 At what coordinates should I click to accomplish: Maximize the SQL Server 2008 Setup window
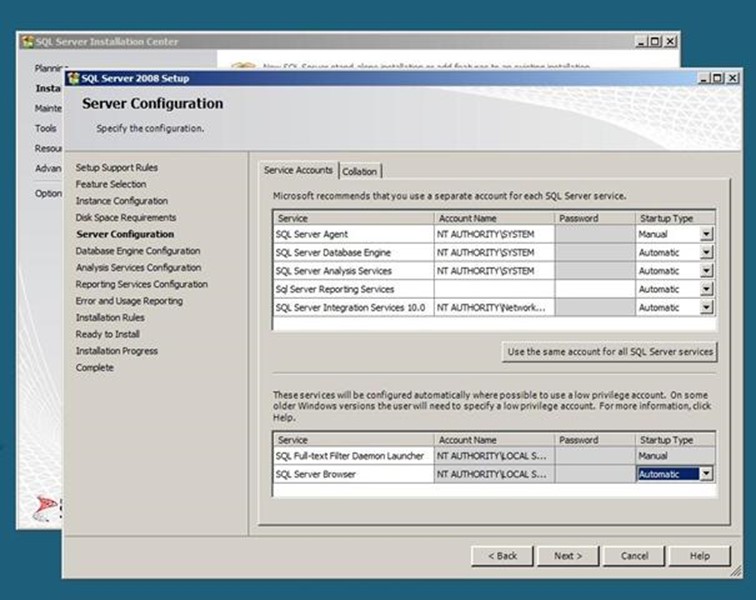click(717, 78)
